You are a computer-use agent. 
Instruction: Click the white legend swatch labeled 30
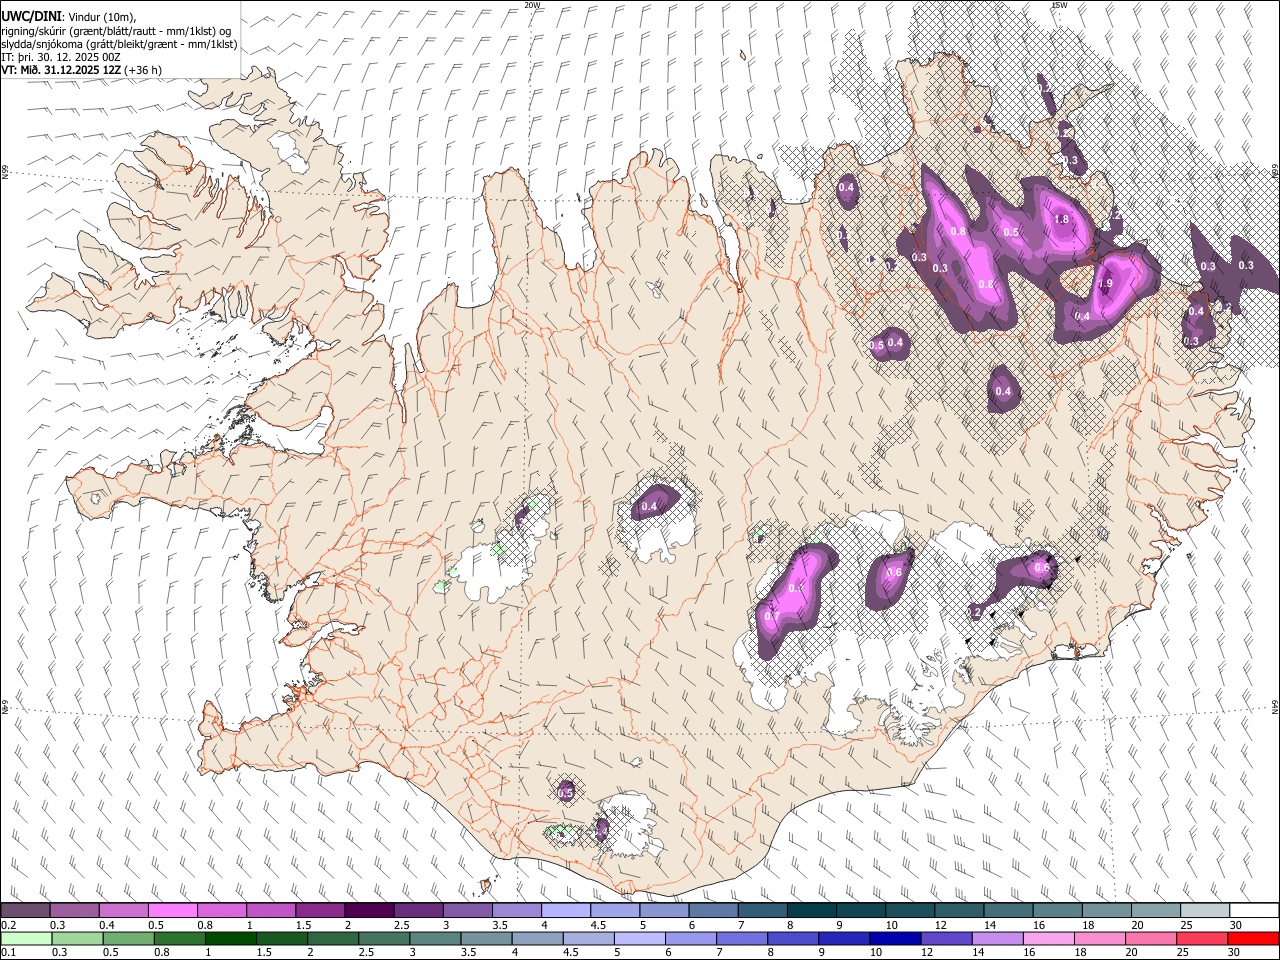1254,911
